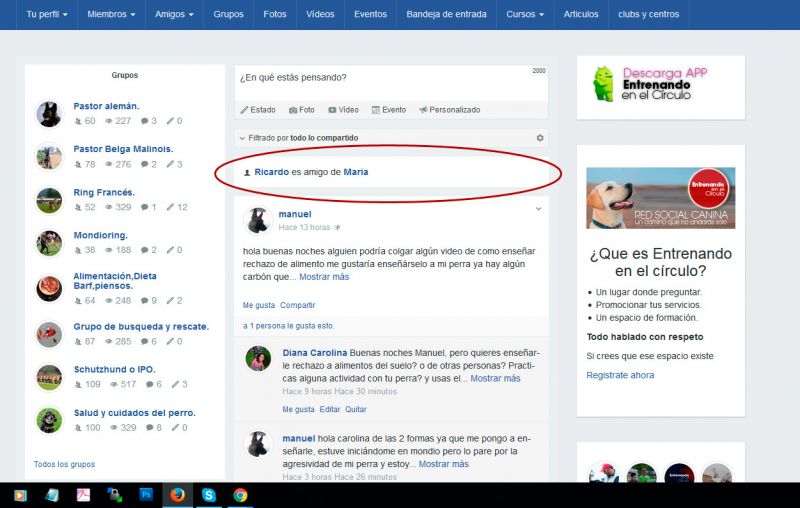Open the Mondioring group

pos(101,235)
